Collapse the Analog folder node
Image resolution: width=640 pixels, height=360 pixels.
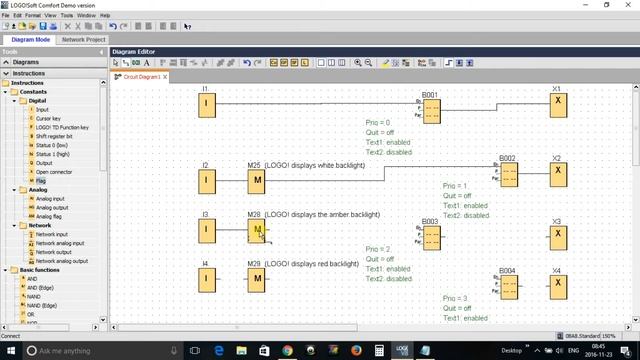point(15,190)
